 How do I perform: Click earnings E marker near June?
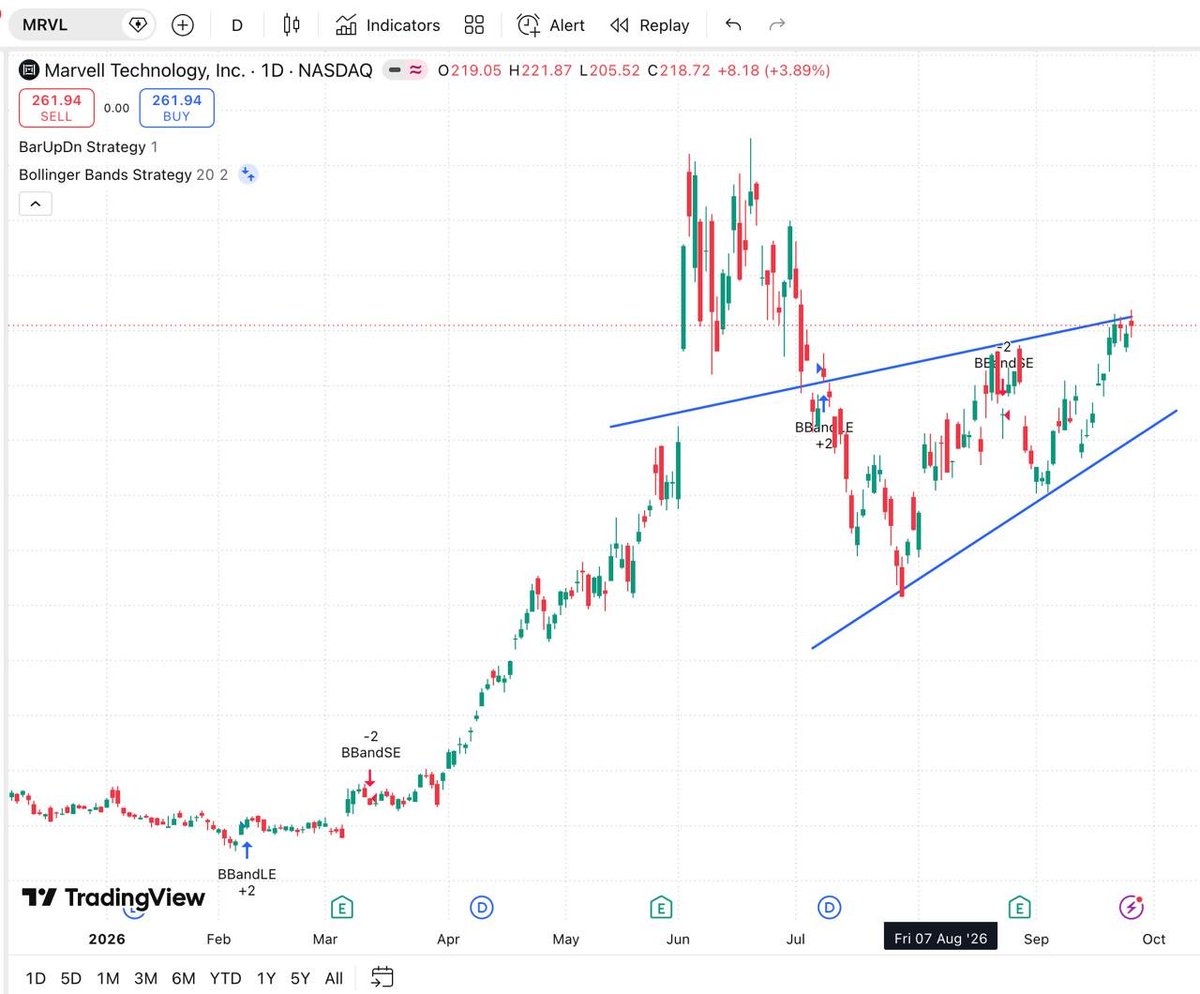pyautogui.click(x=660, y=908)
